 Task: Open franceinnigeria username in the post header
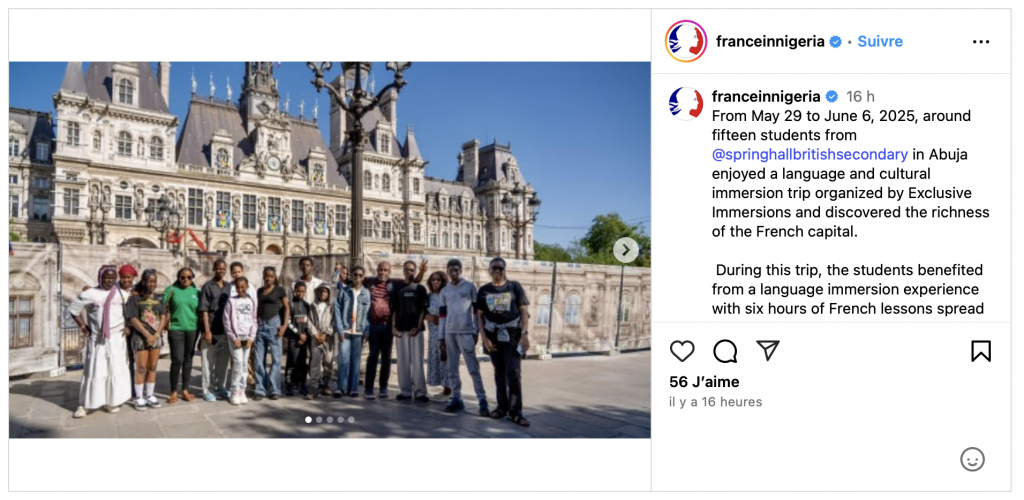tap(770, 41)
